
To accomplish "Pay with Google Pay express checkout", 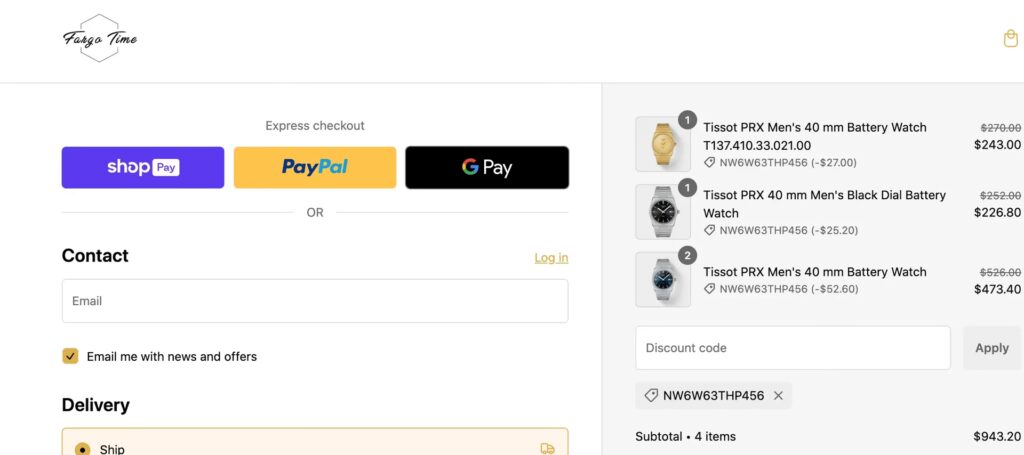I will click(x=487, y=167).
